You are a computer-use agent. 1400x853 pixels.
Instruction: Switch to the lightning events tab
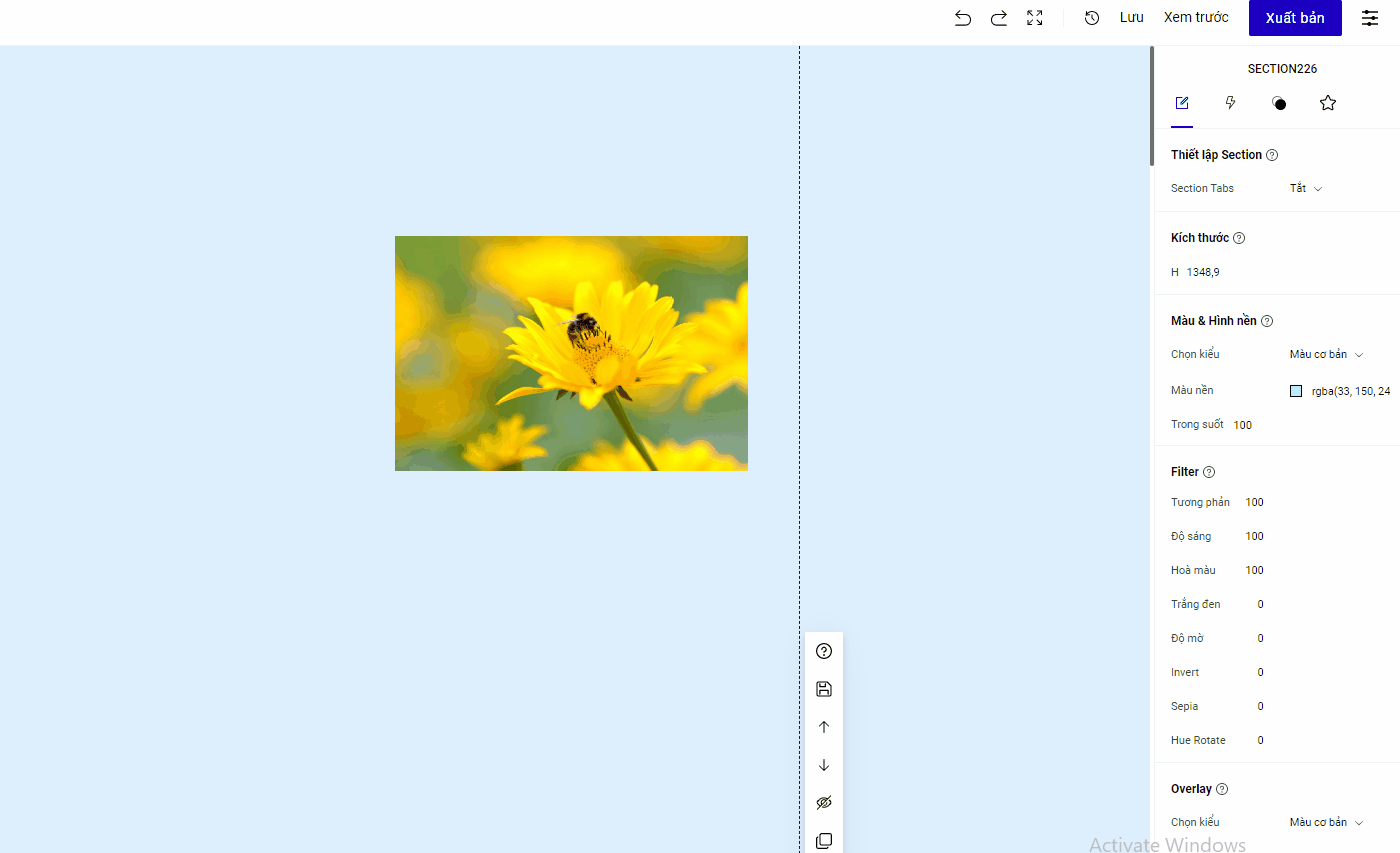tap(1231, 103)
